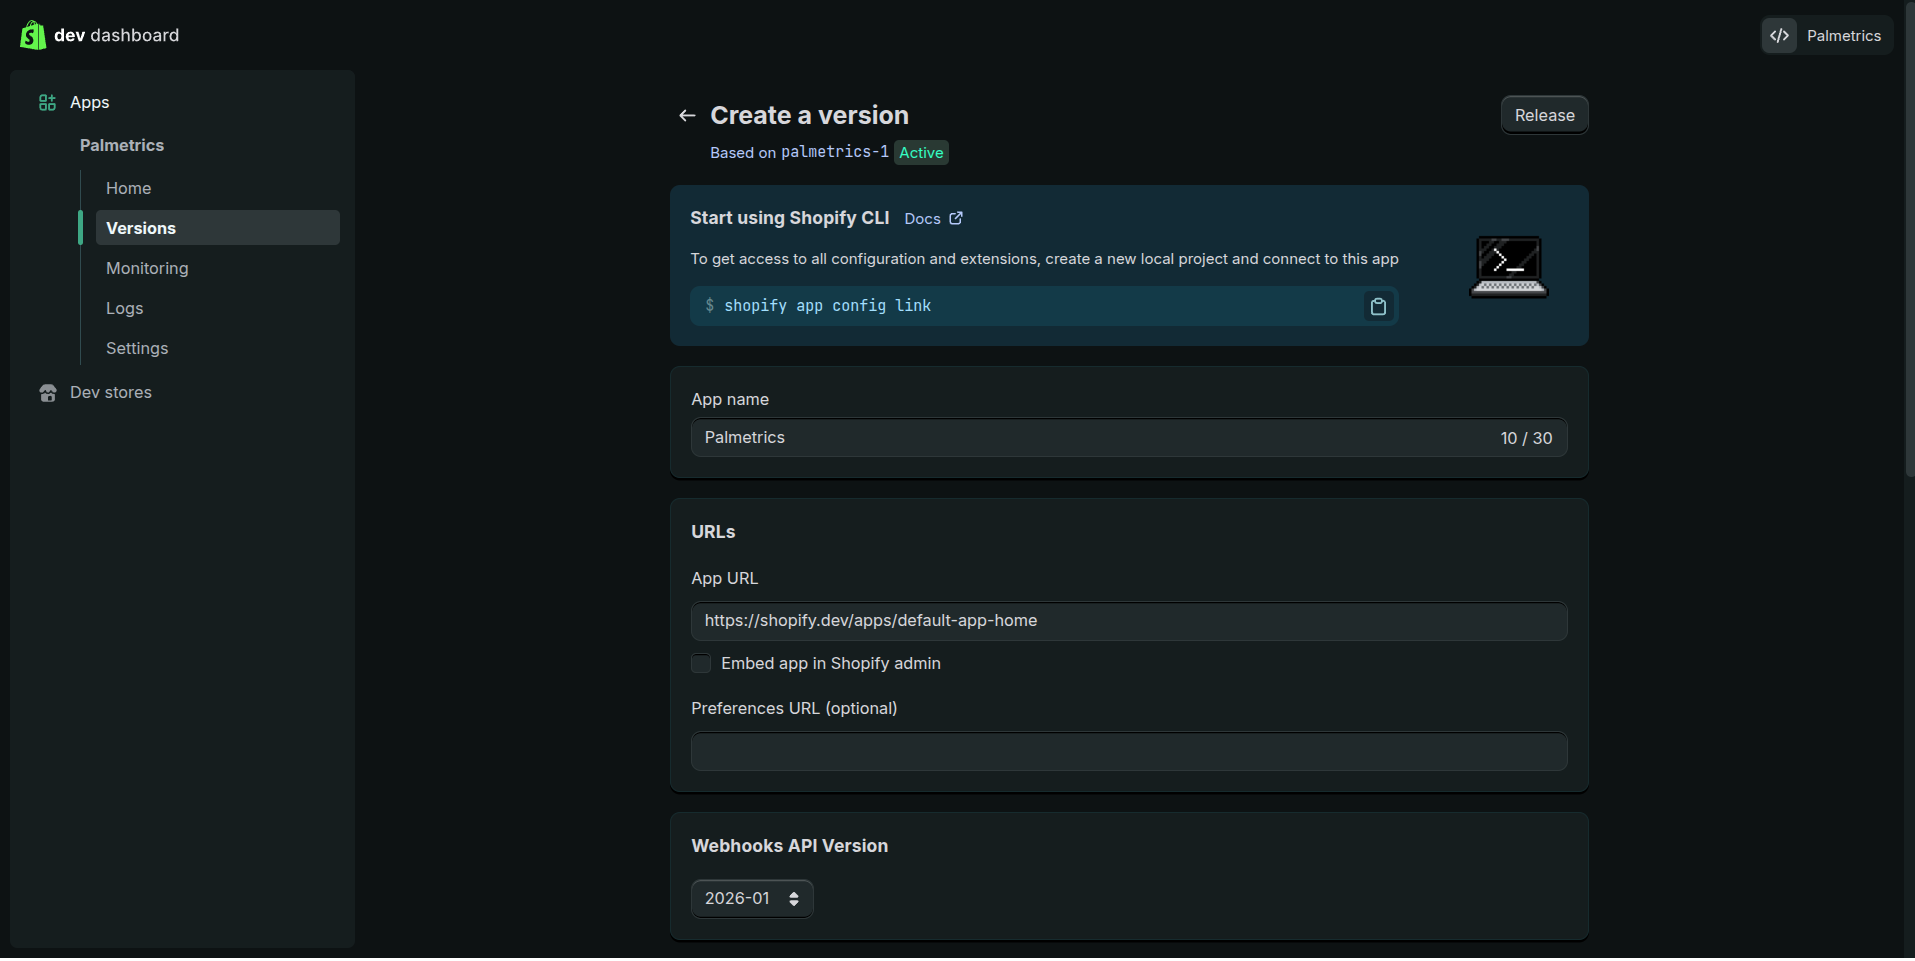Open the Docs link for Shopify CLI
This screenshot has height=961, width=1915.
click(922, 219)
